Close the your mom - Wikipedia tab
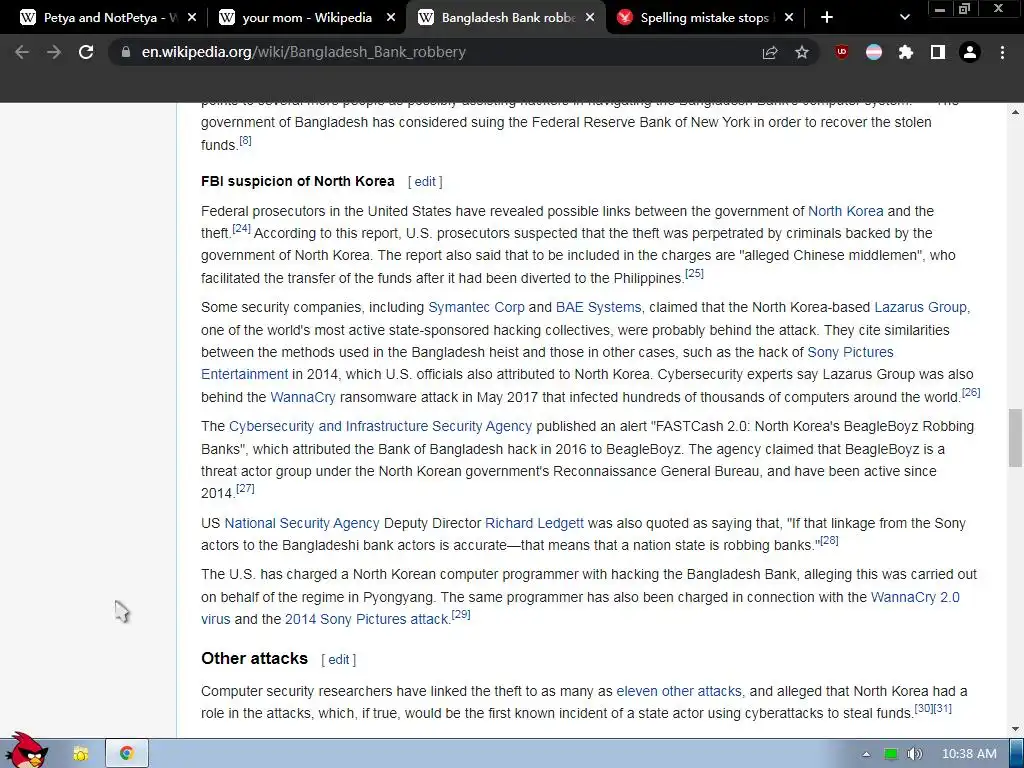The height and width of the screenshot is (768, 1024). (391, 18)
